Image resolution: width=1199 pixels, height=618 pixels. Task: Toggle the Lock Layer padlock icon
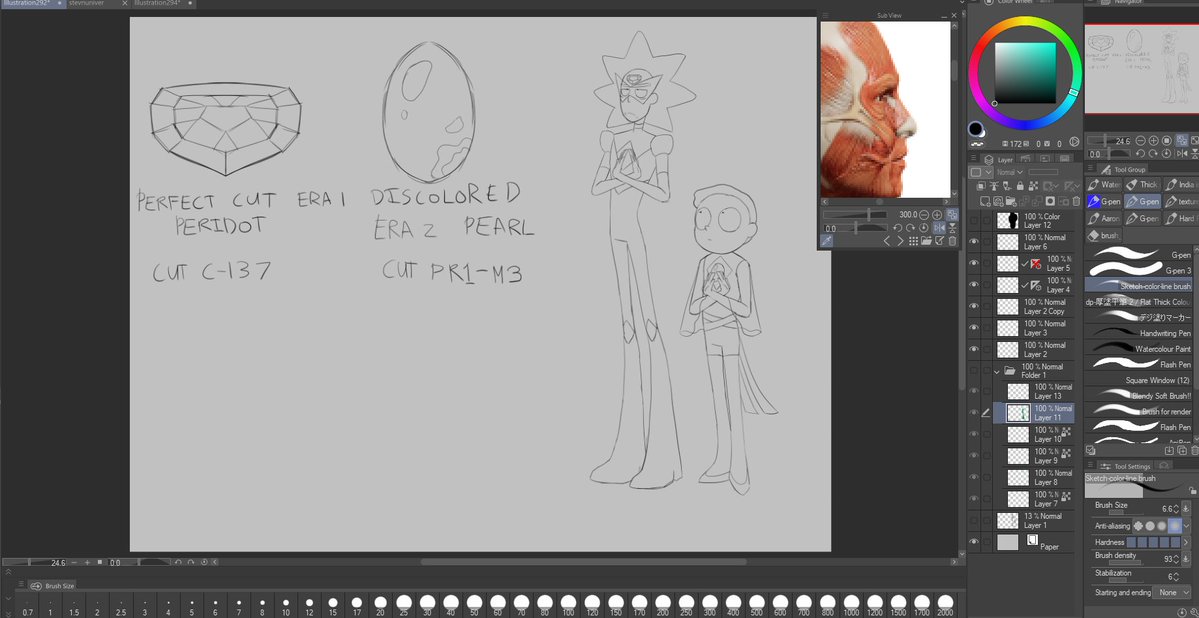[x=1020, y=186]
